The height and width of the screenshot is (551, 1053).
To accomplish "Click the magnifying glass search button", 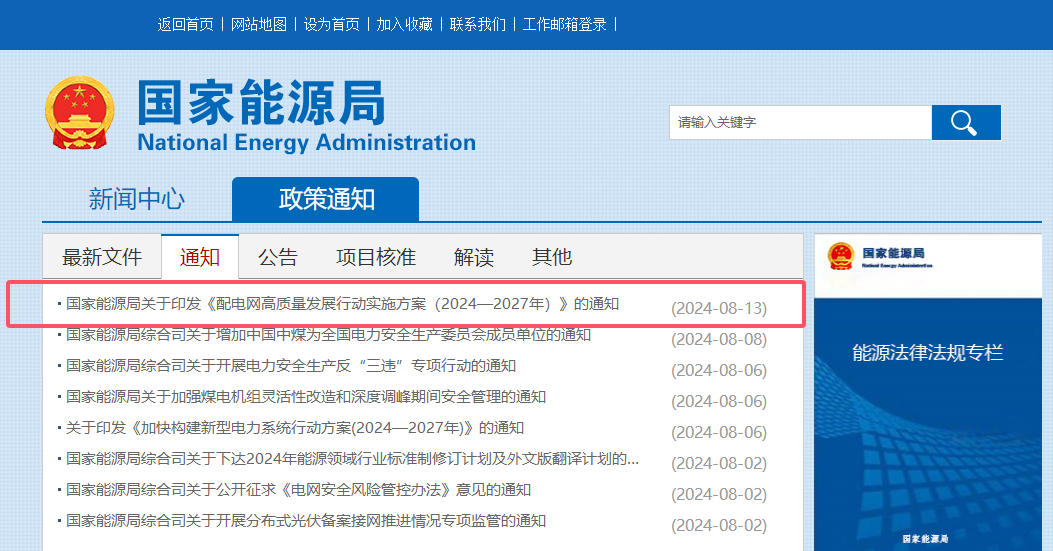I will point(965,122).
